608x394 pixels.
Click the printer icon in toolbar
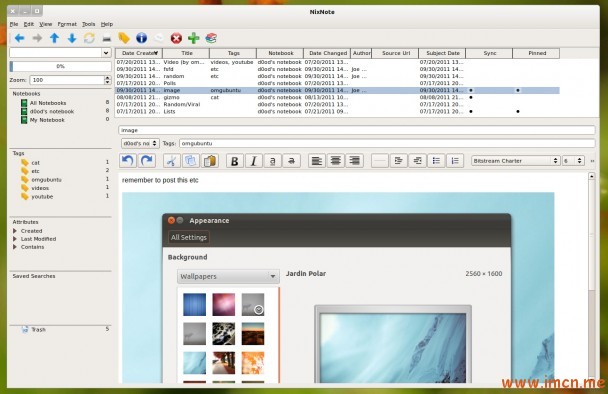point(107,38)
